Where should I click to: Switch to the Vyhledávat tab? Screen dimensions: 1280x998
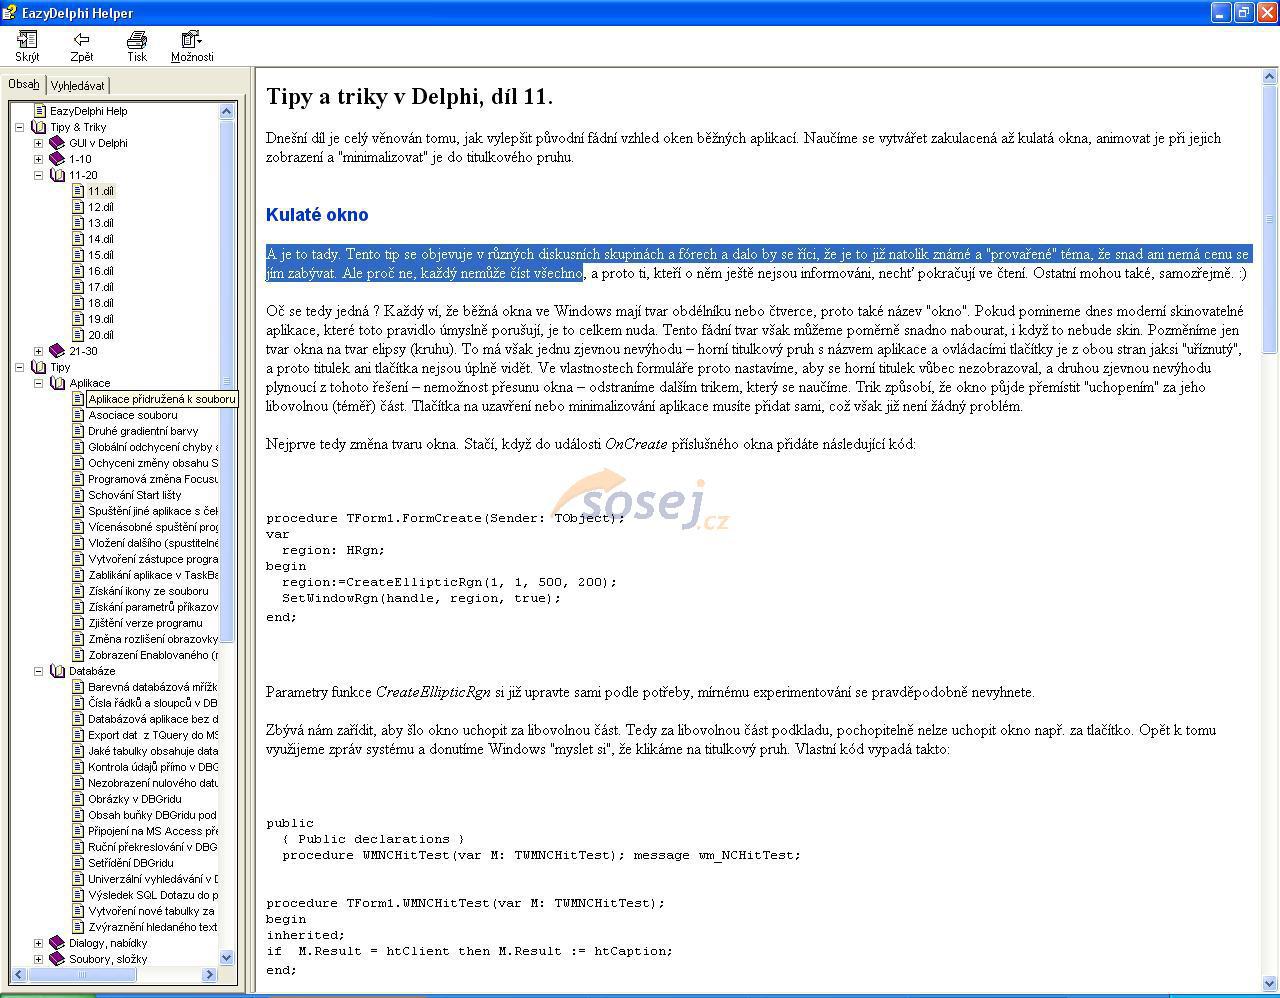(77, 86)
